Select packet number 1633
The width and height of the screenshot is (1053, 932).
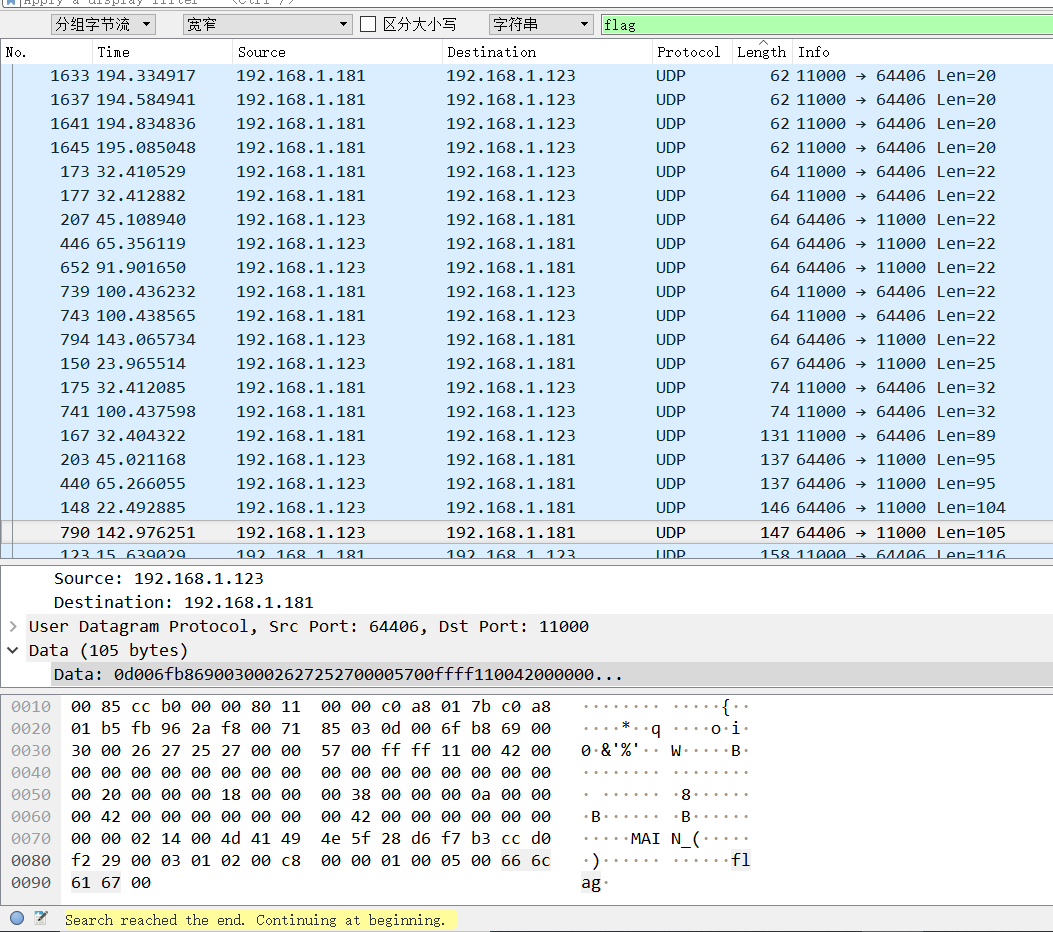pyautogui.click(x=526, y=76)
